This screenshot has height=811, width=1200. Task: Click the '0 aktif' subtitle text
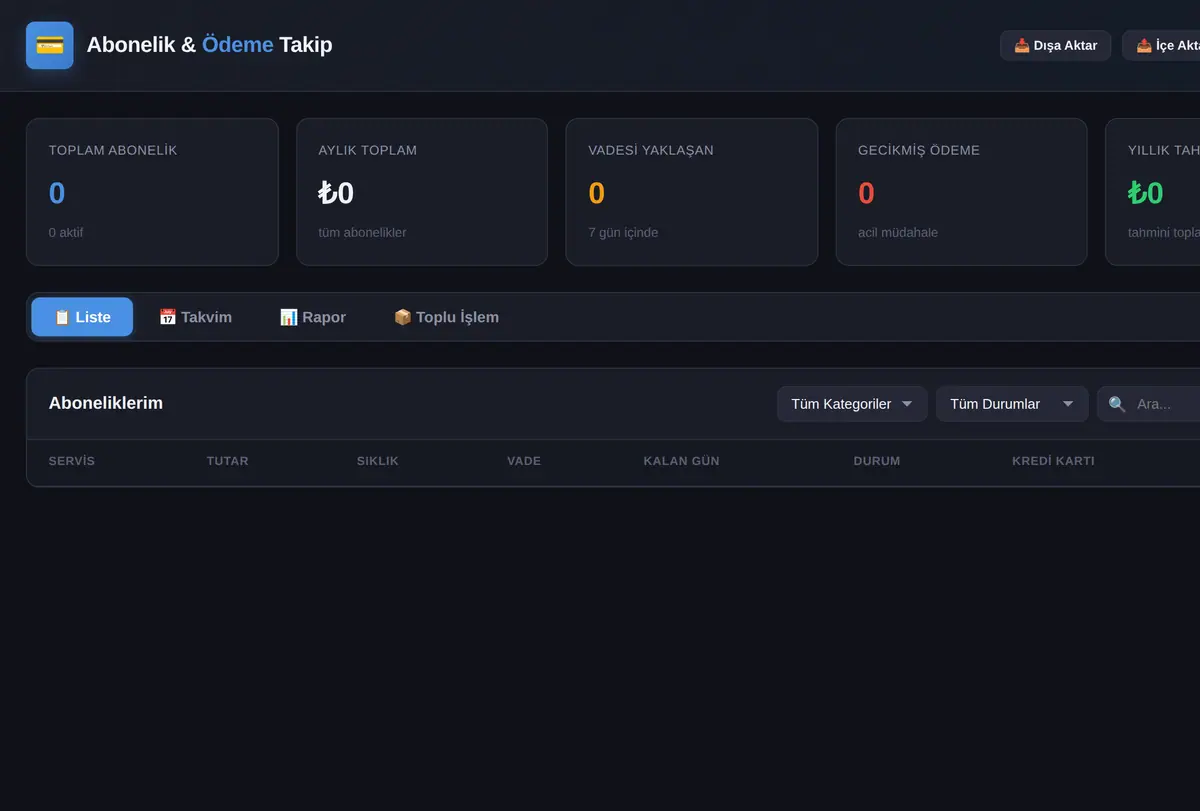click(66, 232)
